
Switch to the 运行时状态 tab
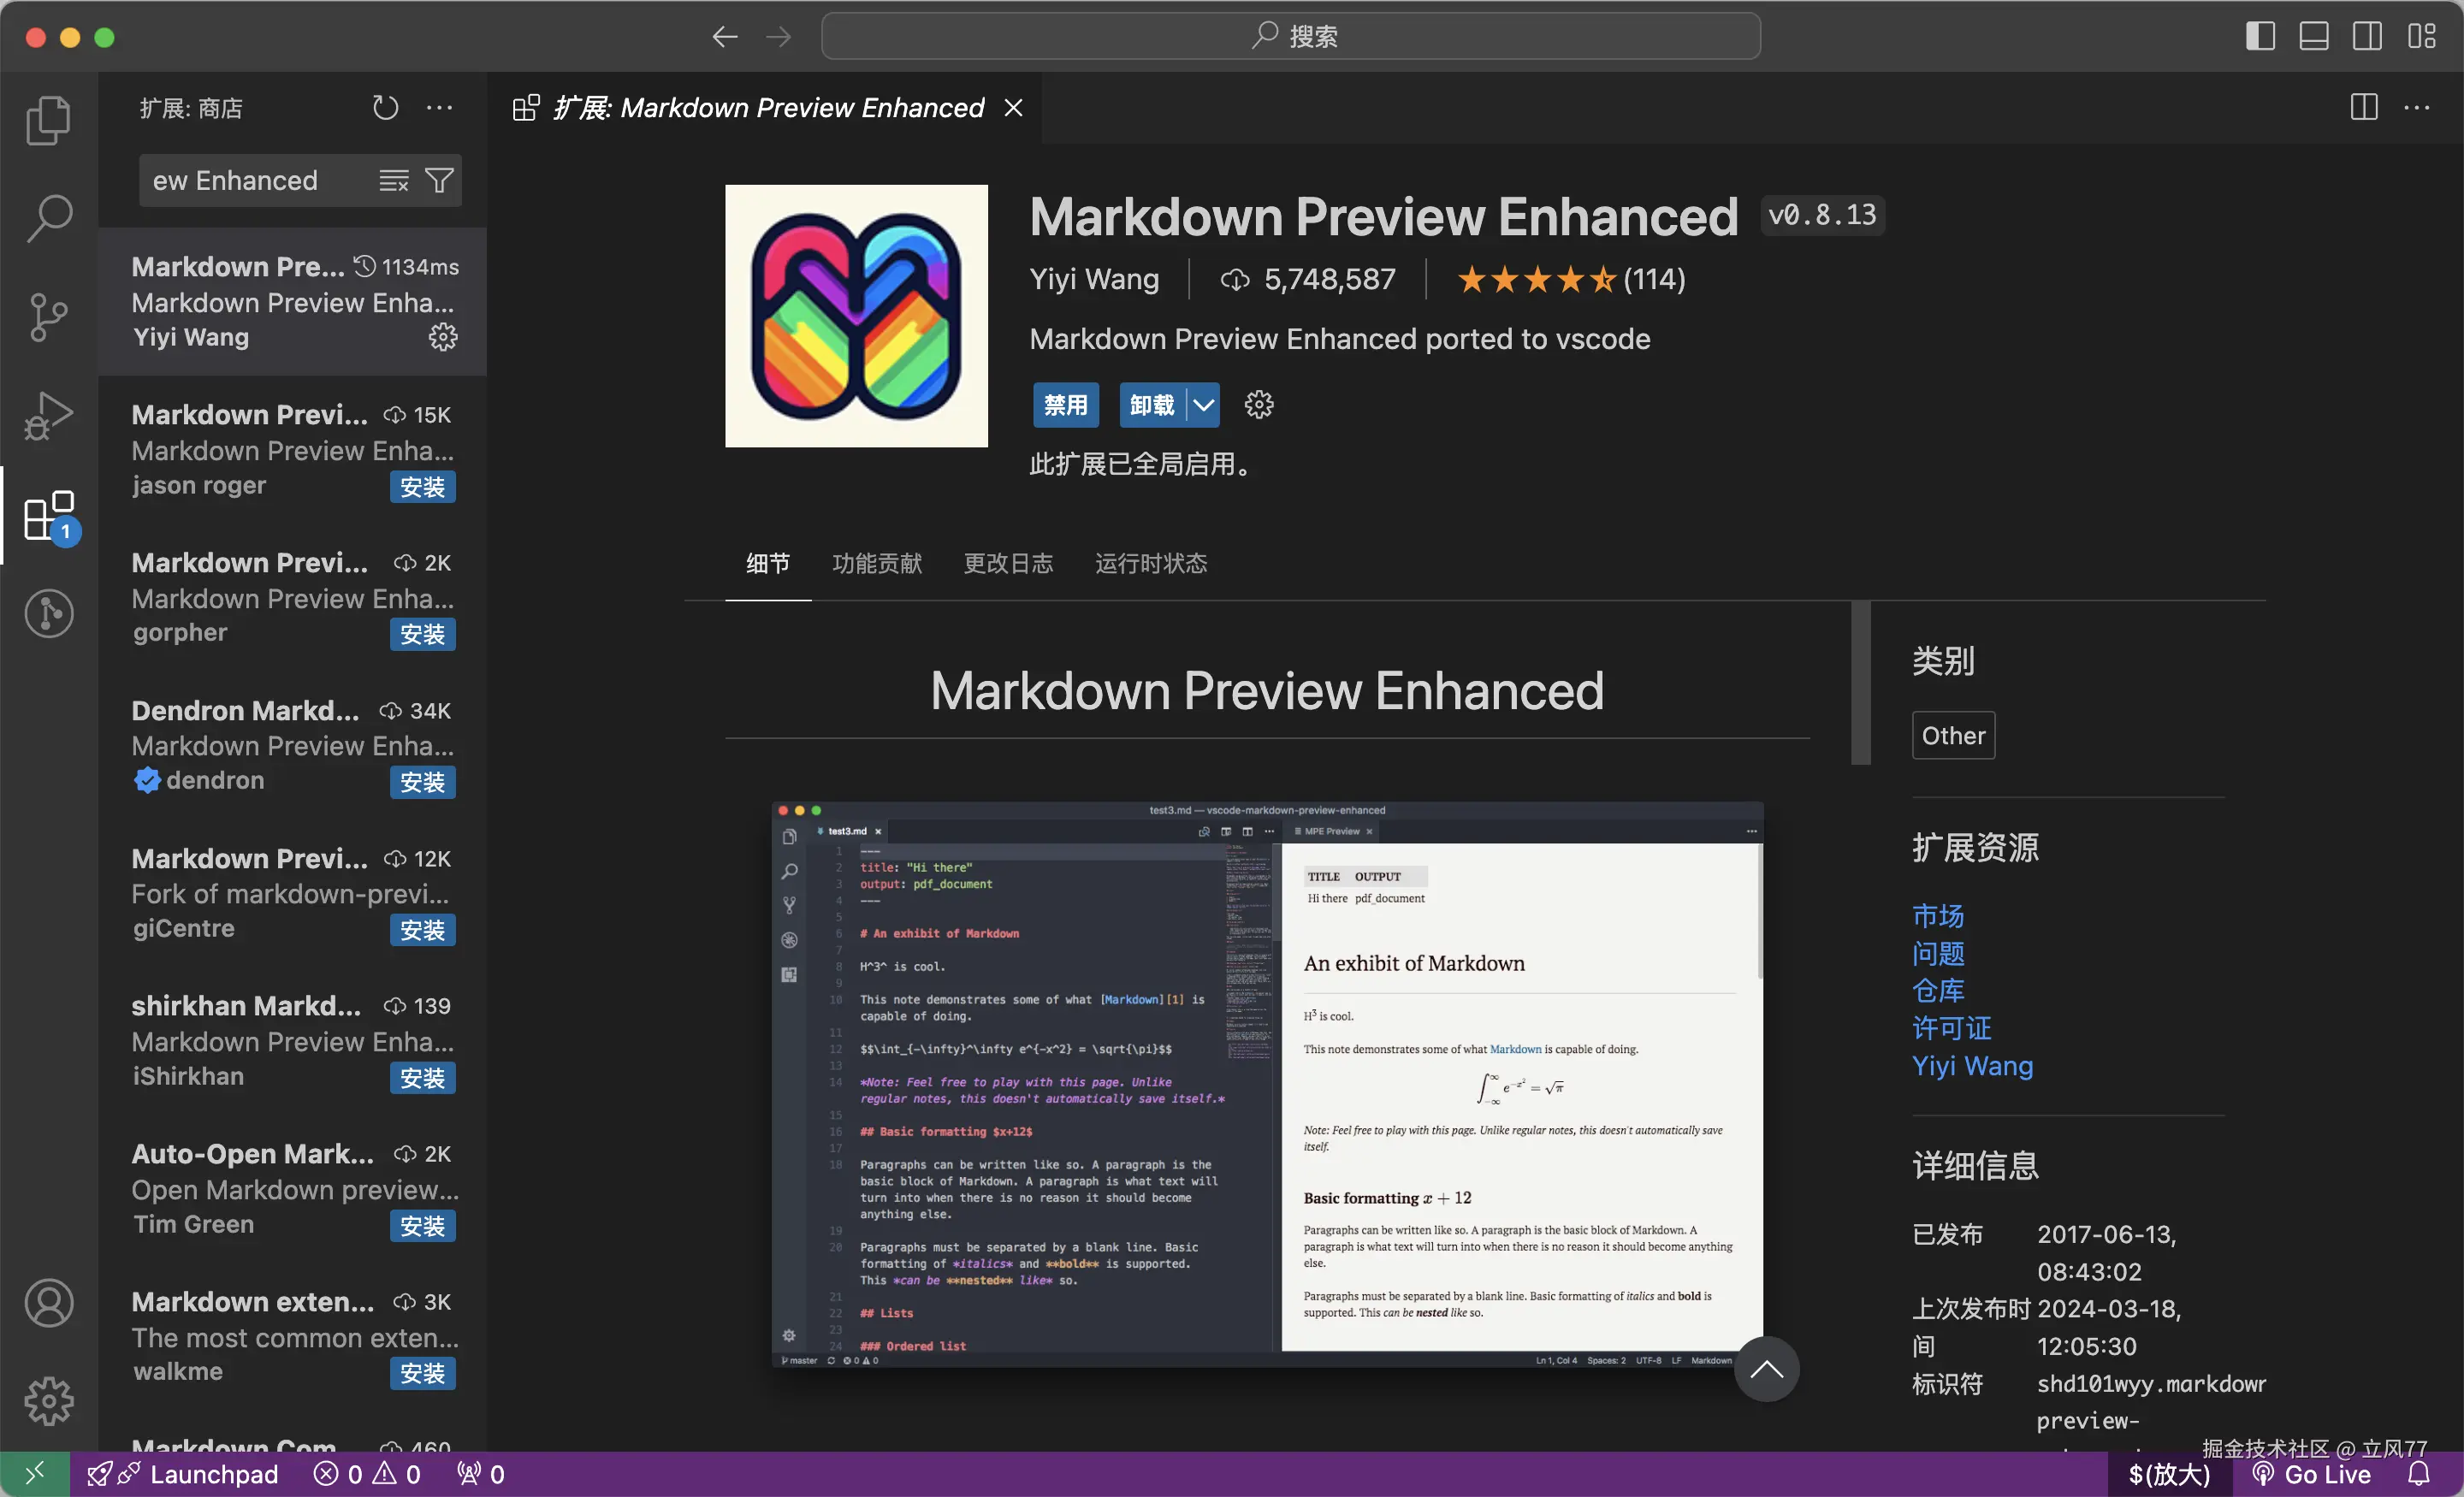1151,563
